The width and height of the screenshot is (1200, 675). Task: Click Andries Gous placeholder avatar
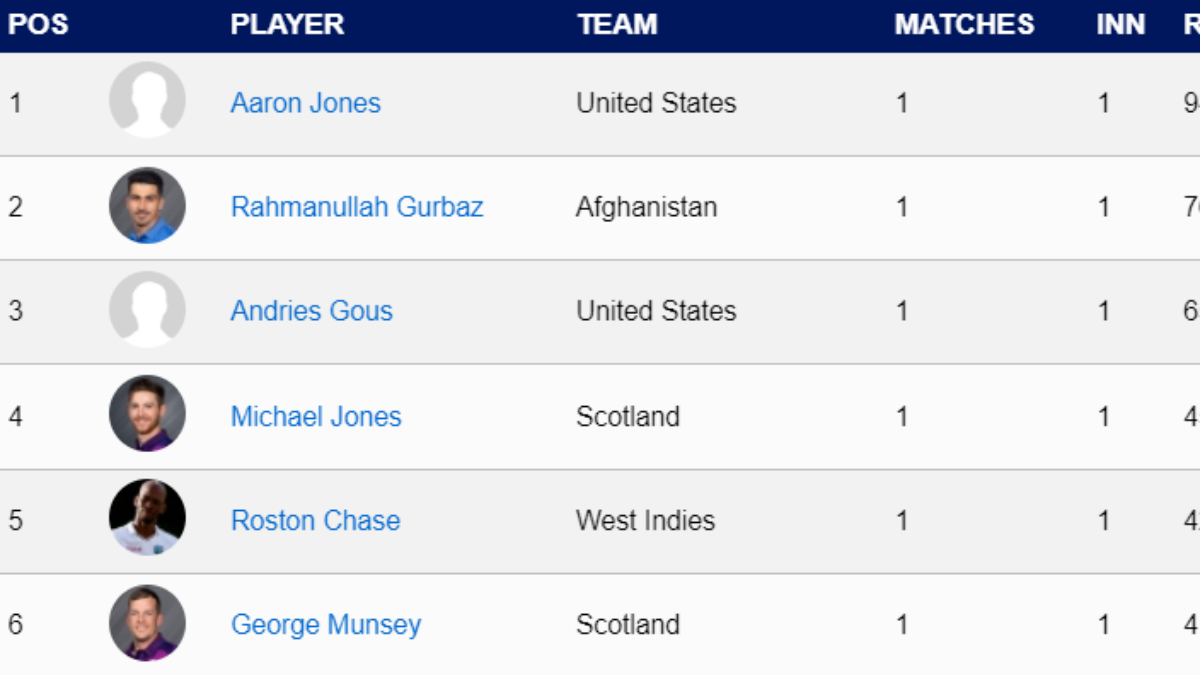pos(147,310)
